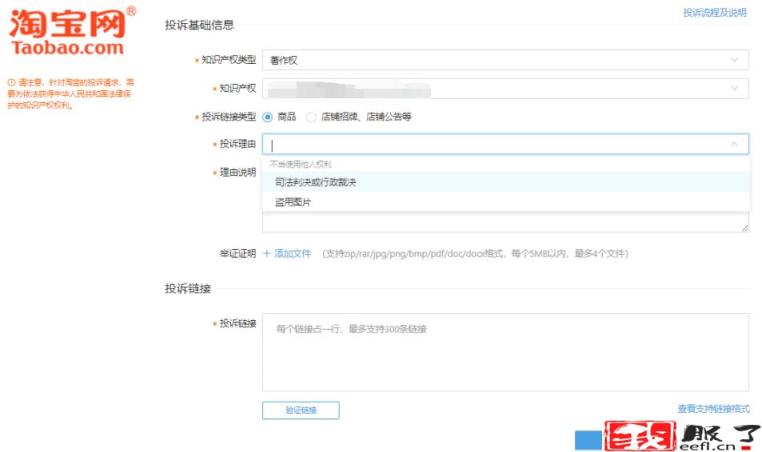Screen dimensions: 762x452
Task: Click the blue square beside the red watermark
Action: point(588,438)
